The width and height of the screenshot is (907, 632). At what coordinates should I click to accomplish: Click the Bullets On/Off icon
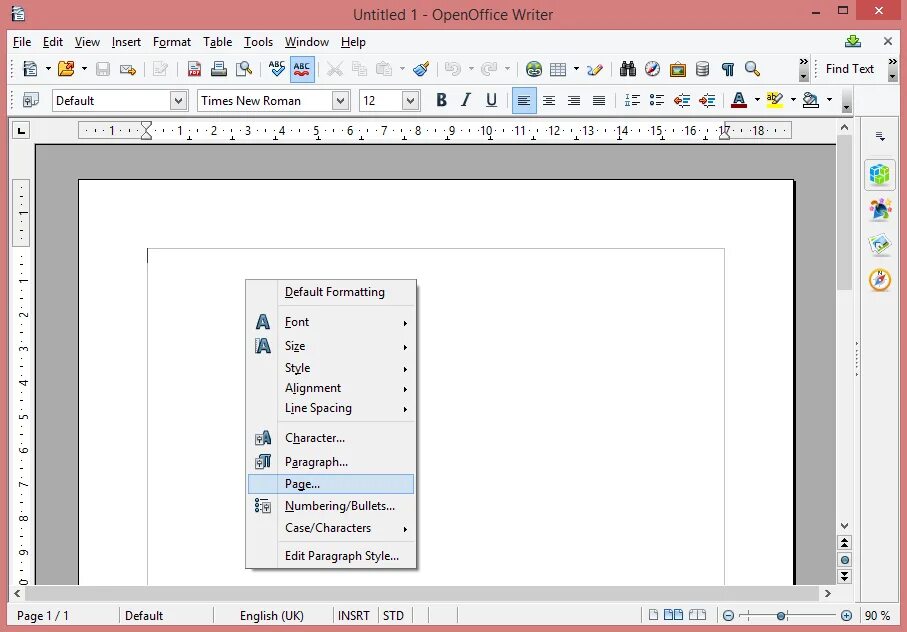coord(657,101)
